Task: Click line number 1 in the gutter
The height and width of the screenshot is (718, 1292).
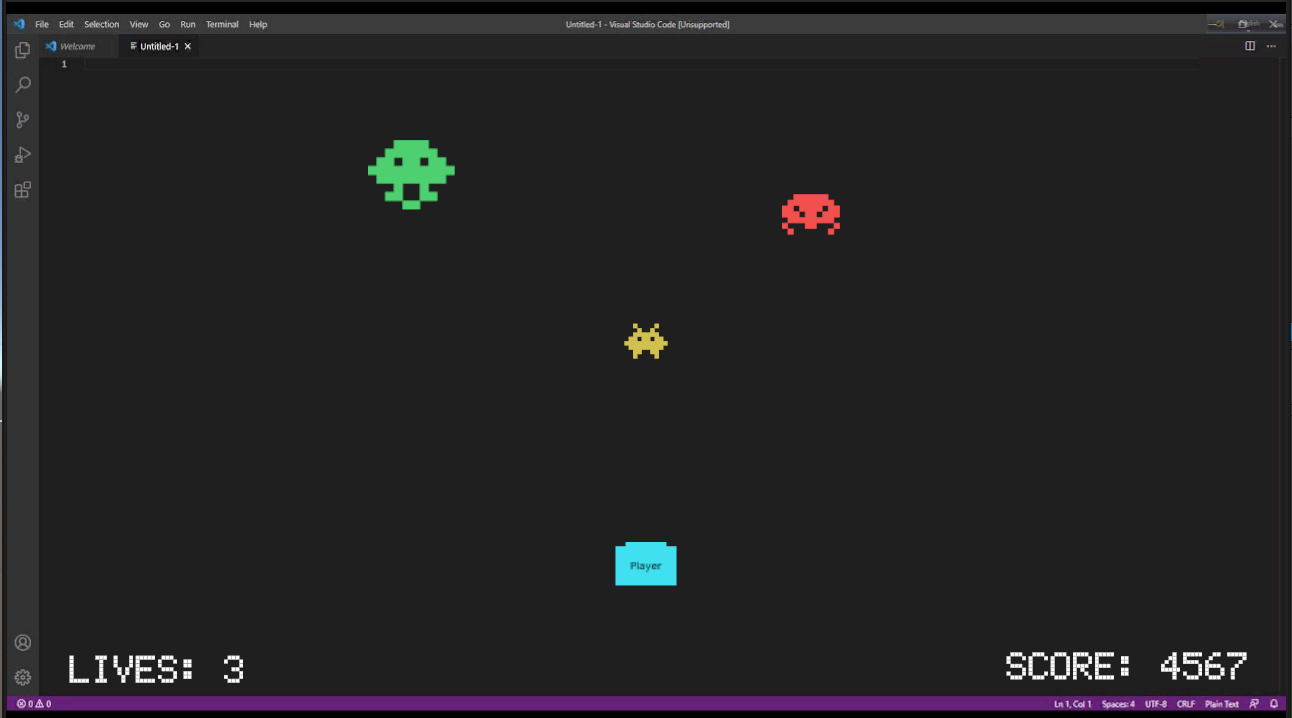Action: (x=64, y=64)
